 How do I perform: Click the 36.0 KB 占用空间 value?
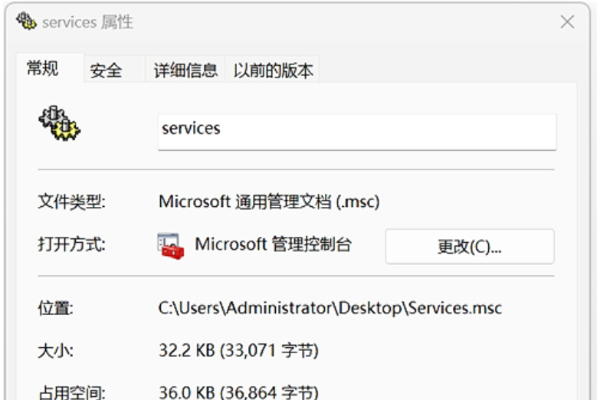[x=239, y=392]
